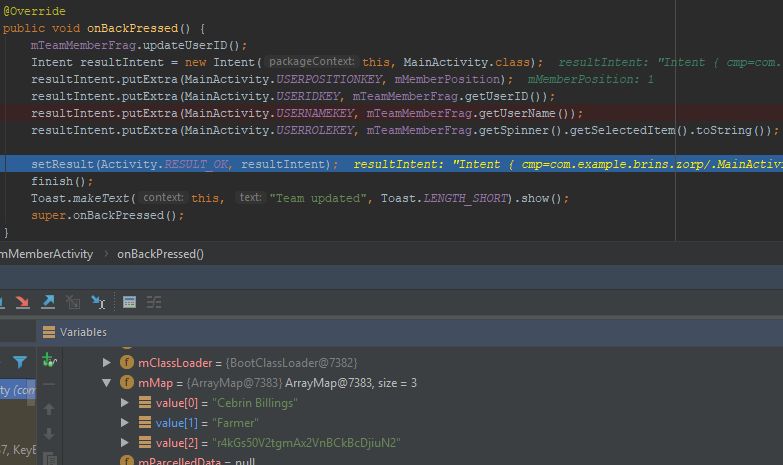
Task: Click USERROLEKEY in the putExtra call
Action: pyautogui.click(x=315, y=130)
